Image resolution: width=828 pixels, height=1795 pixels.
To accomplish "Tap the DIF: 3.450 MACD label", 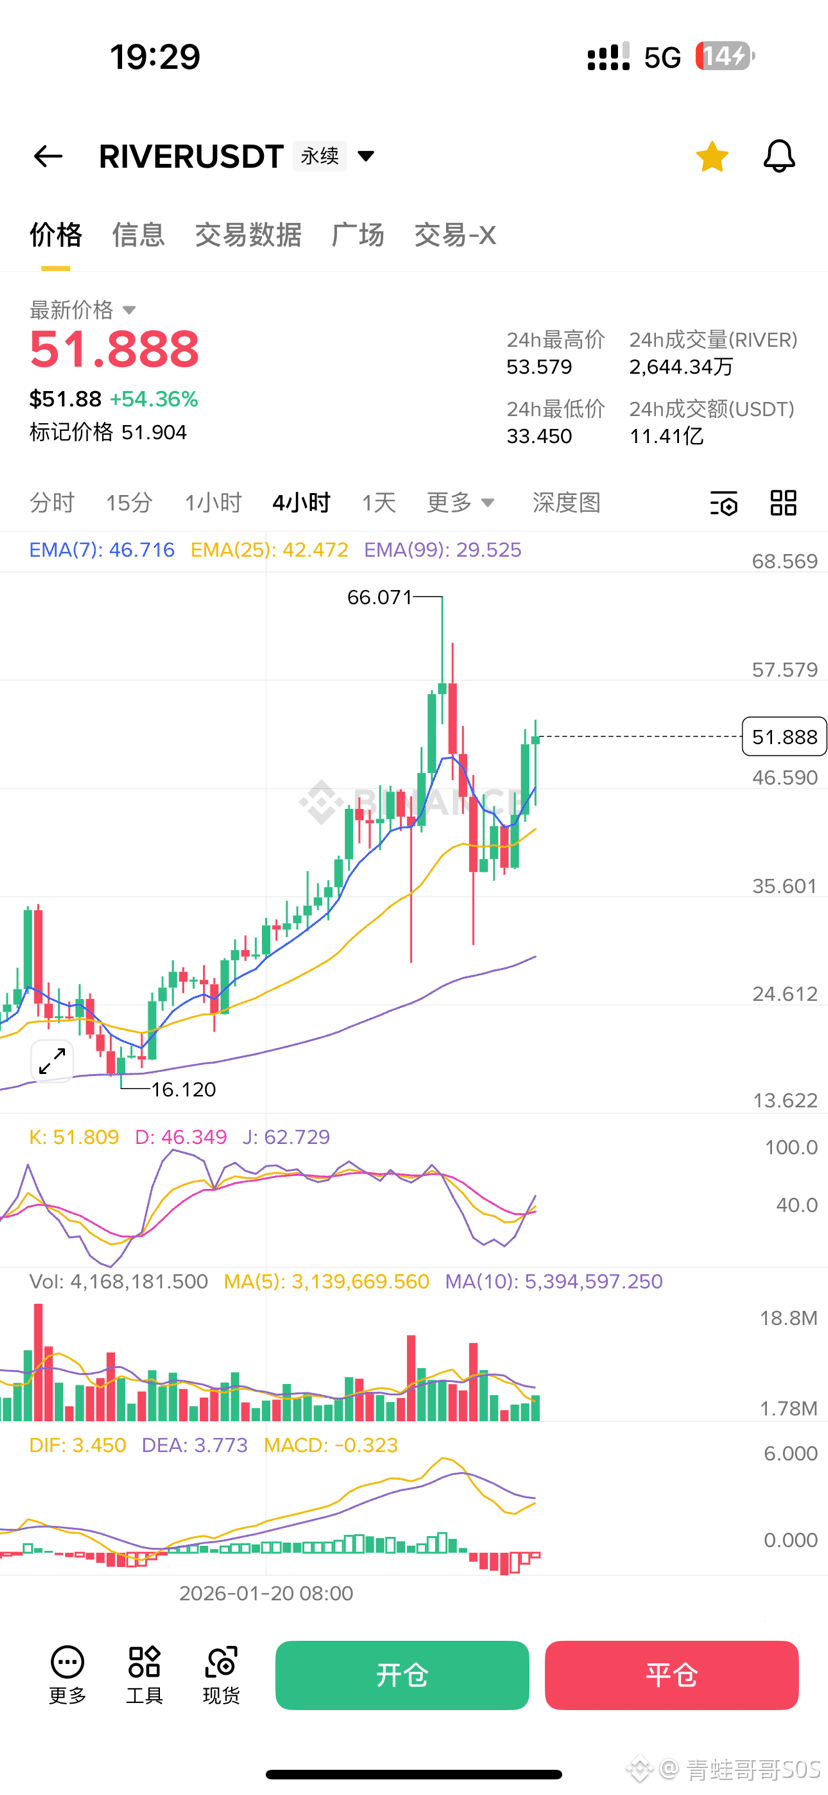I will [x=78, y=1445].
